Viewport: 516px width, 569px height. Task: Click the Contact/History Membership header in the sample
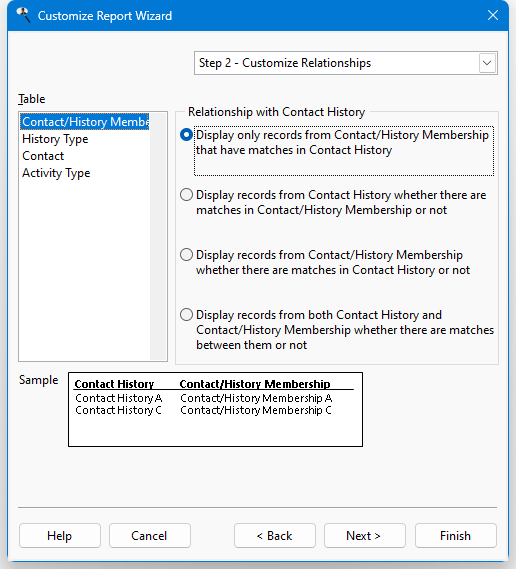pos(255,384)
